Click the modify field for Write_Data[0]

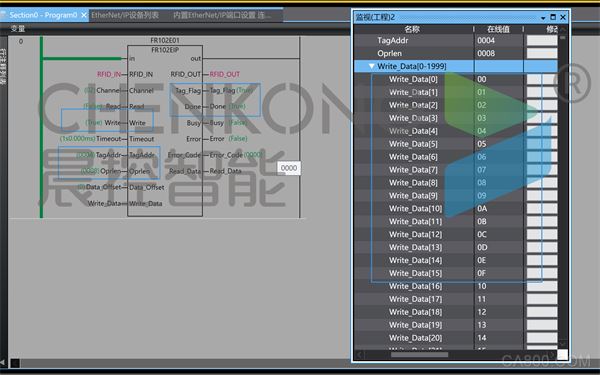(542, 80)
